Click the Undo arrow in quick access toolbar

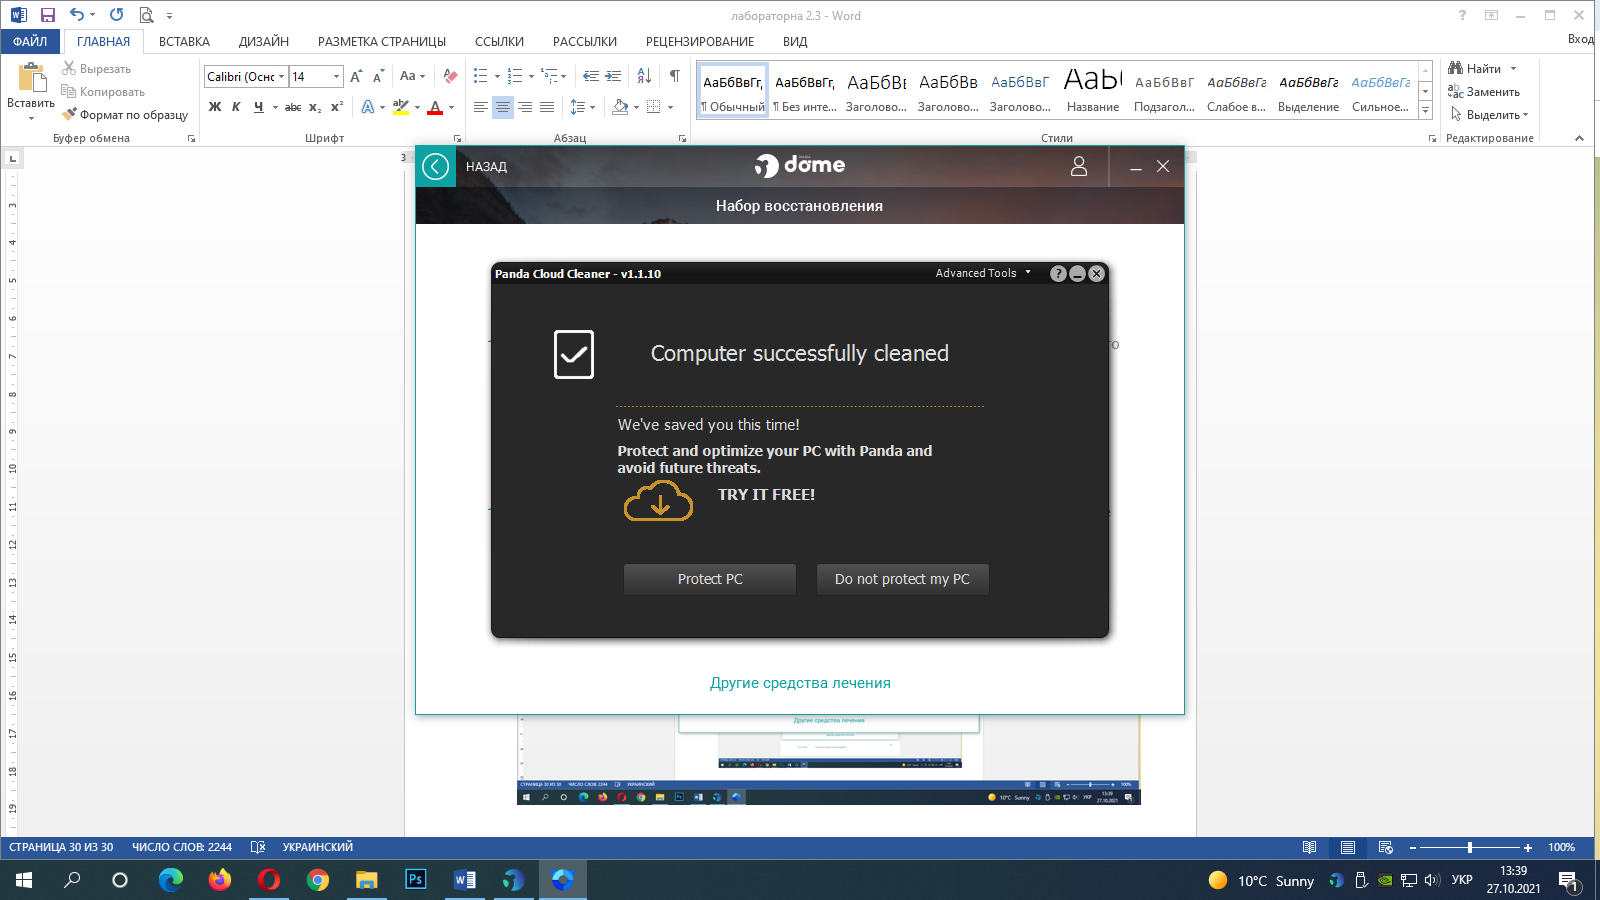[77, 15]
